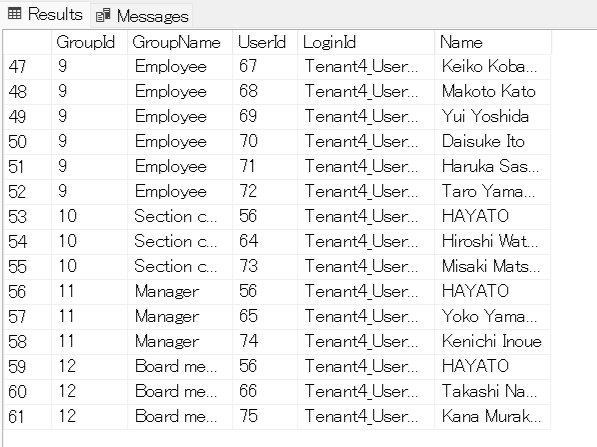Select the GroupId column header
Image resolution: width=597 pixels, height=447 pixels.
tap(89, 42)
